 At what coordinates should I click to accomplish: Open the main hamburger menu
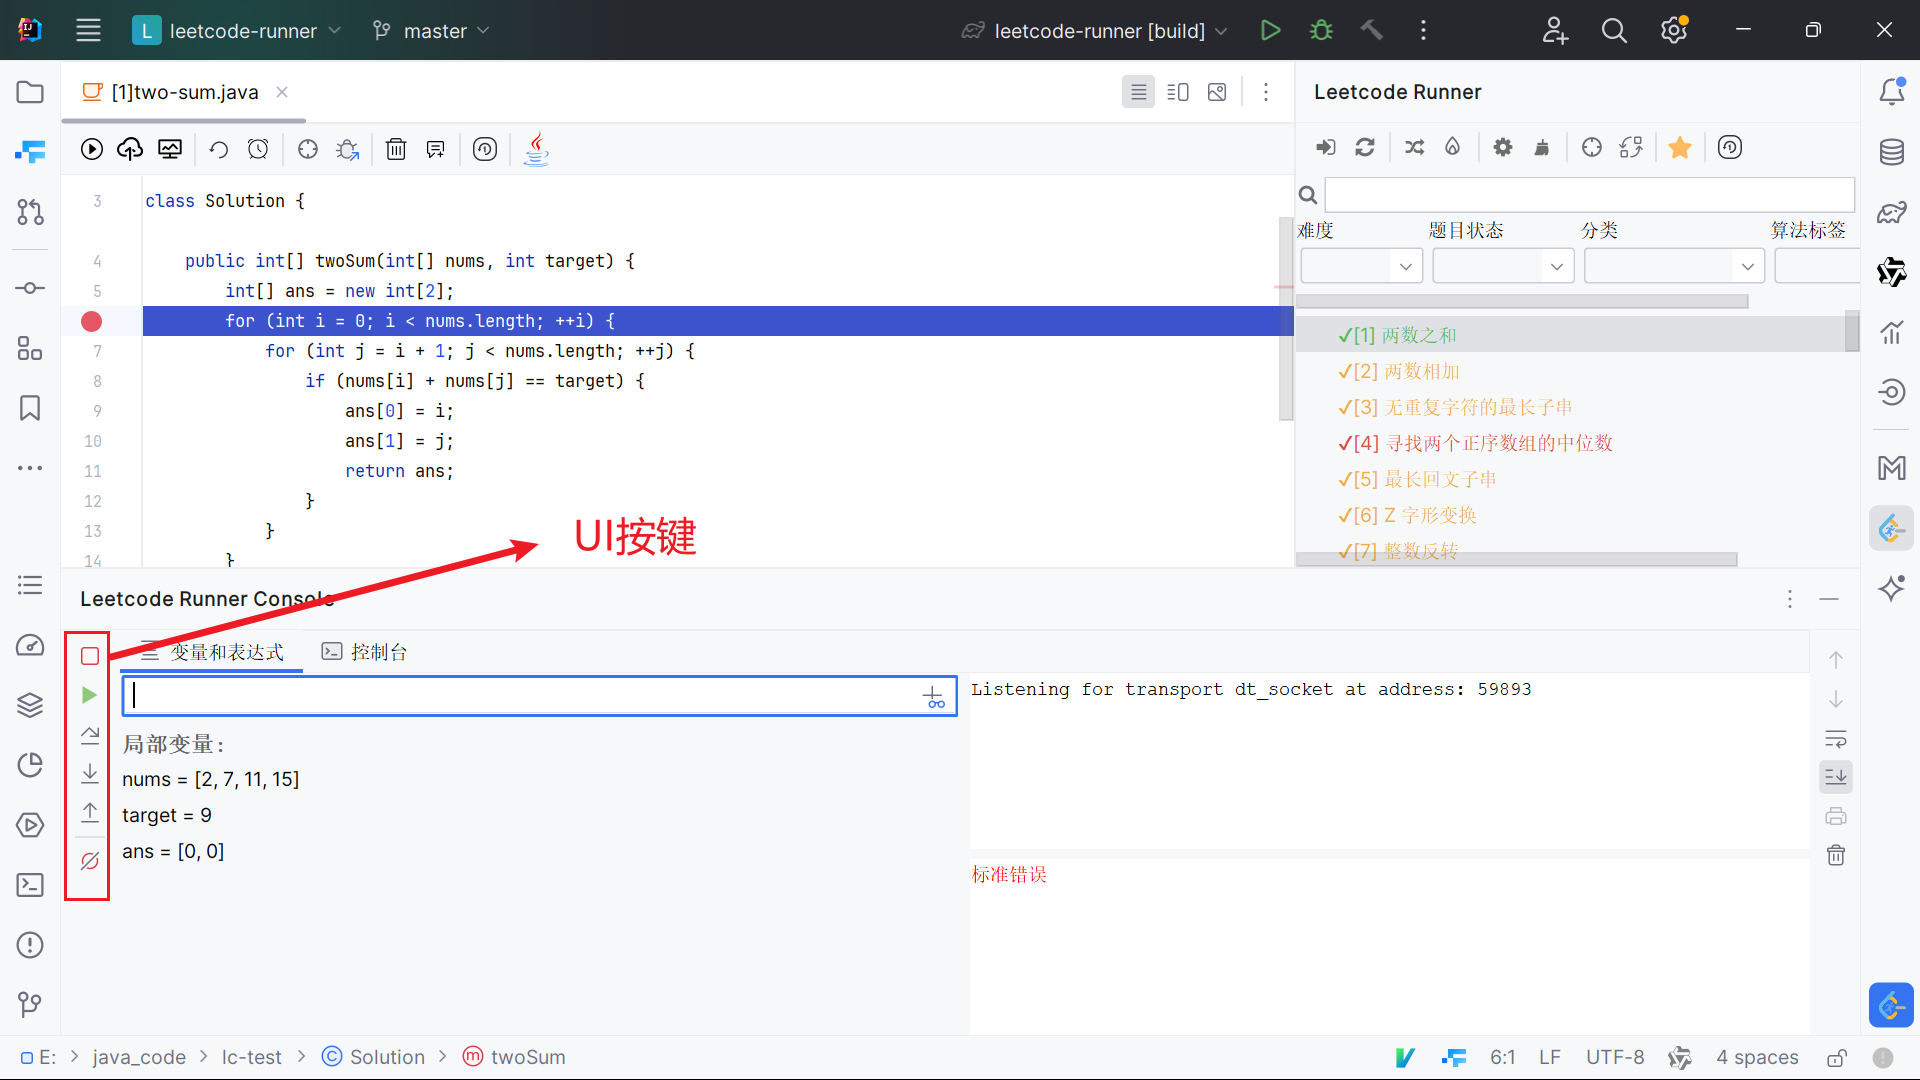(88, 31)
